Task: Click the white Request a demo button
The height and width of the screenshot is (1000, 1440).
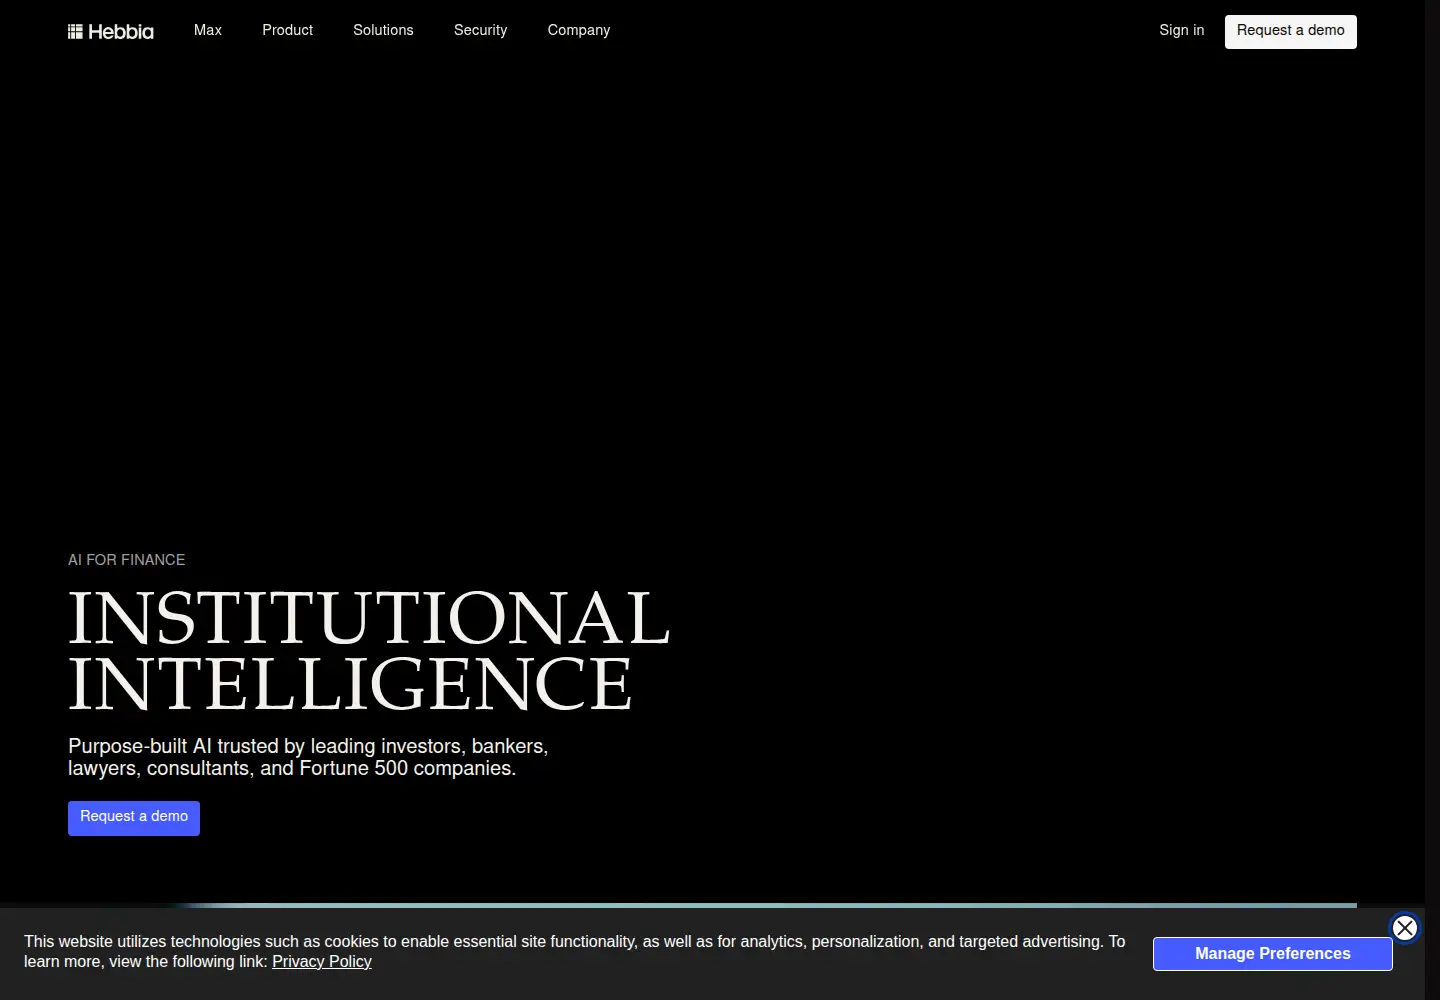Action: click(x=1291, y=31)
